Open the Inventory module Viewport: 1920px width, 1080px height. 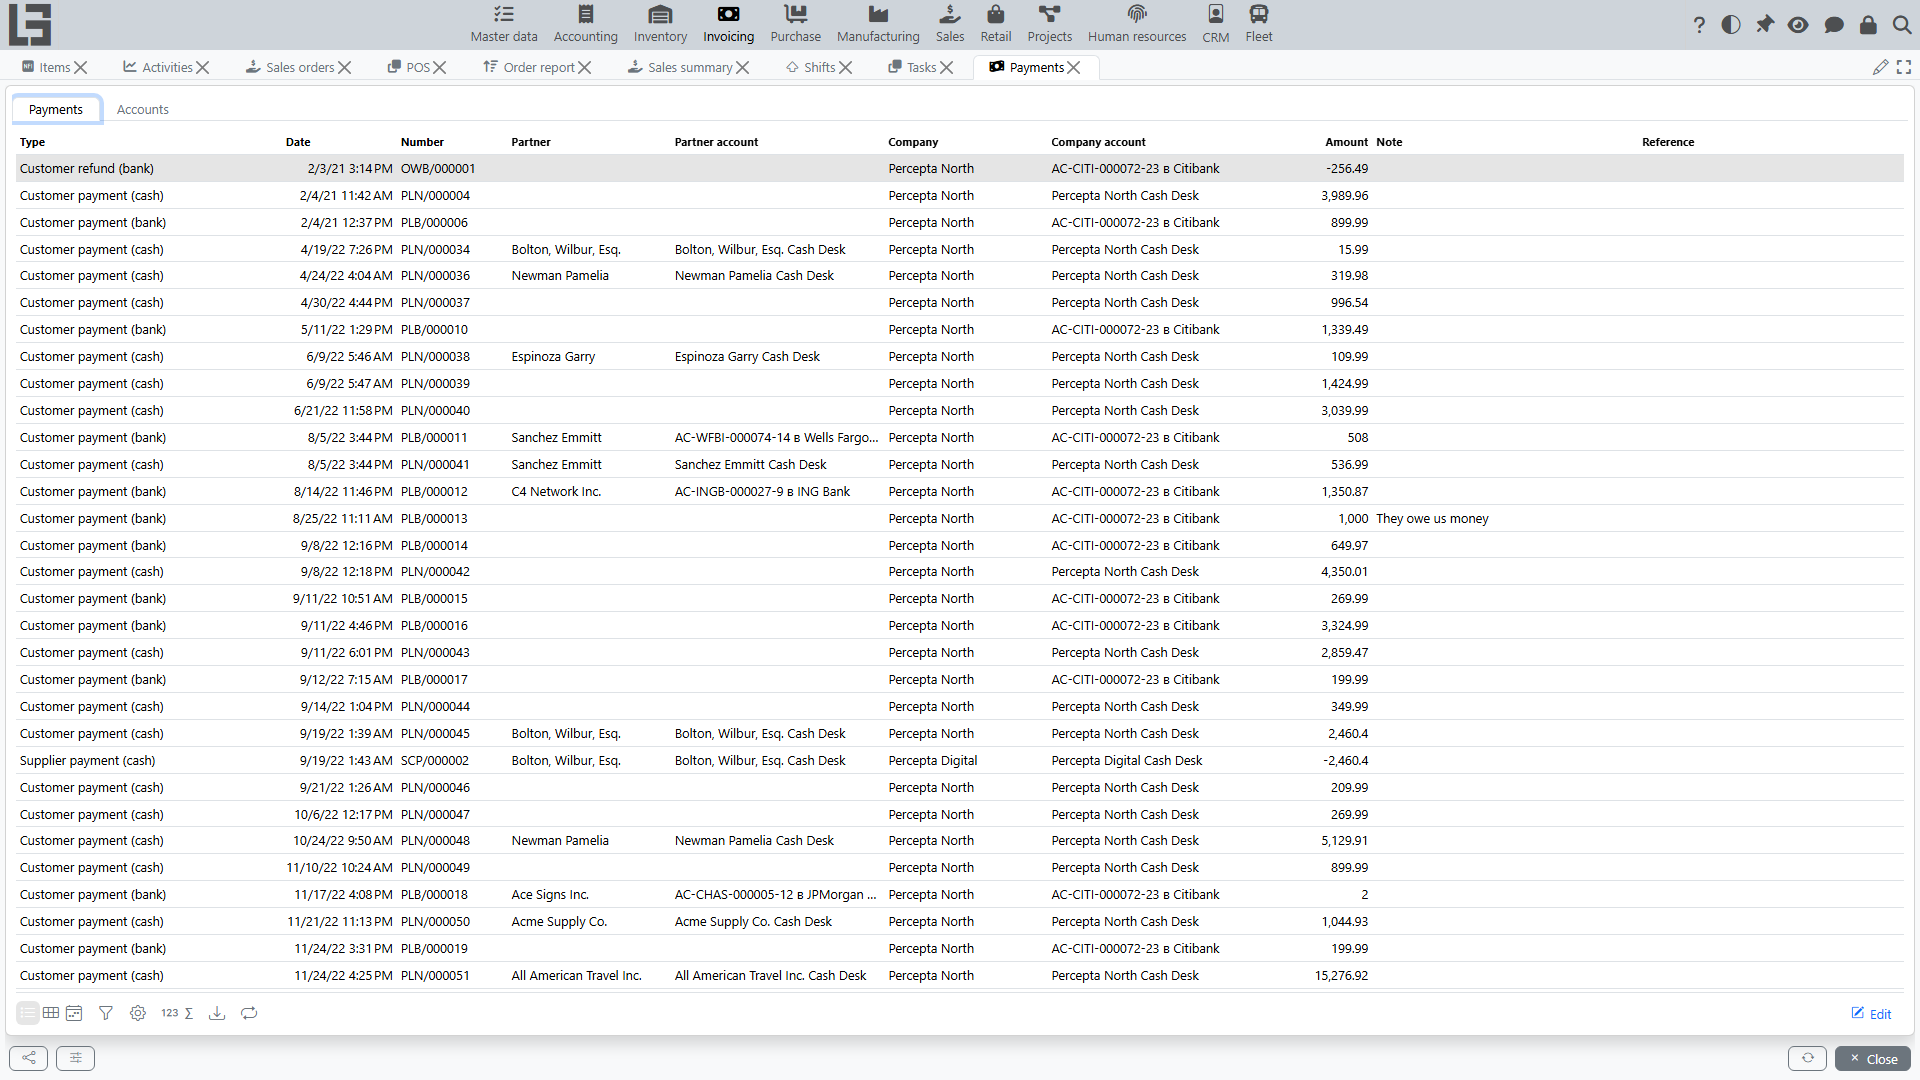pos(660,24)
